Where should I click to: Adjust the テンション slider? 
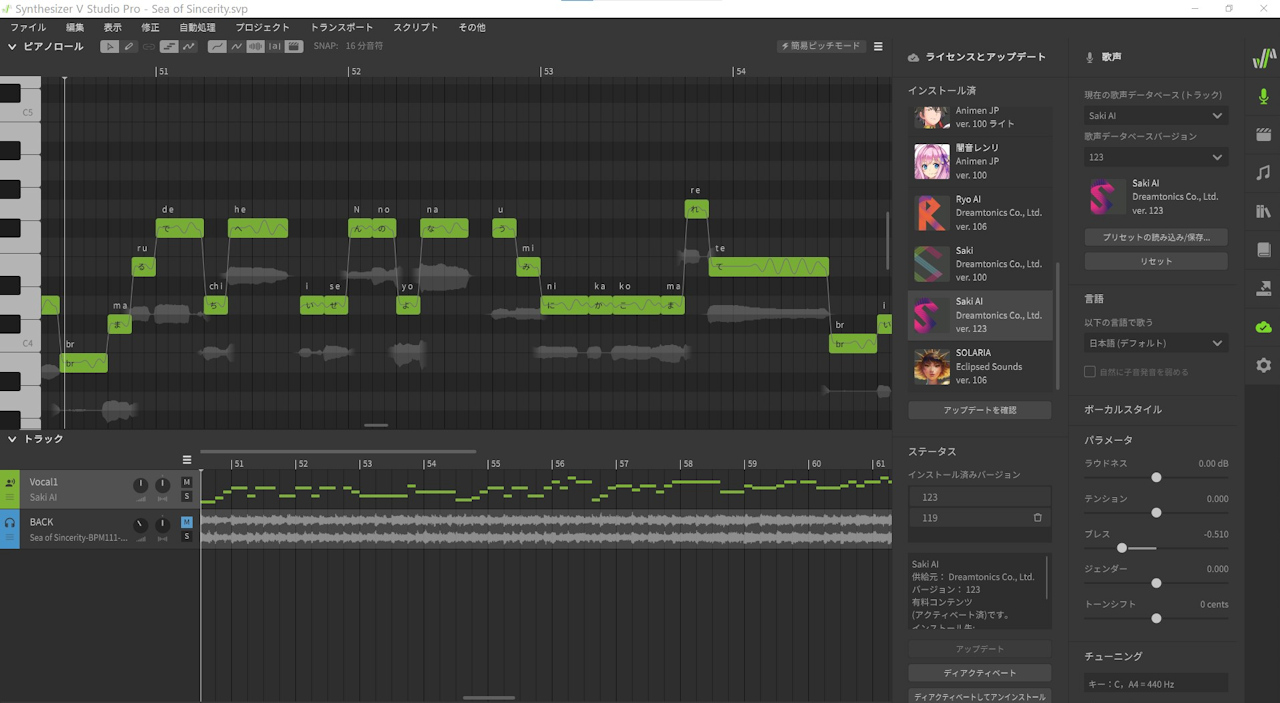pos(1156,513)
